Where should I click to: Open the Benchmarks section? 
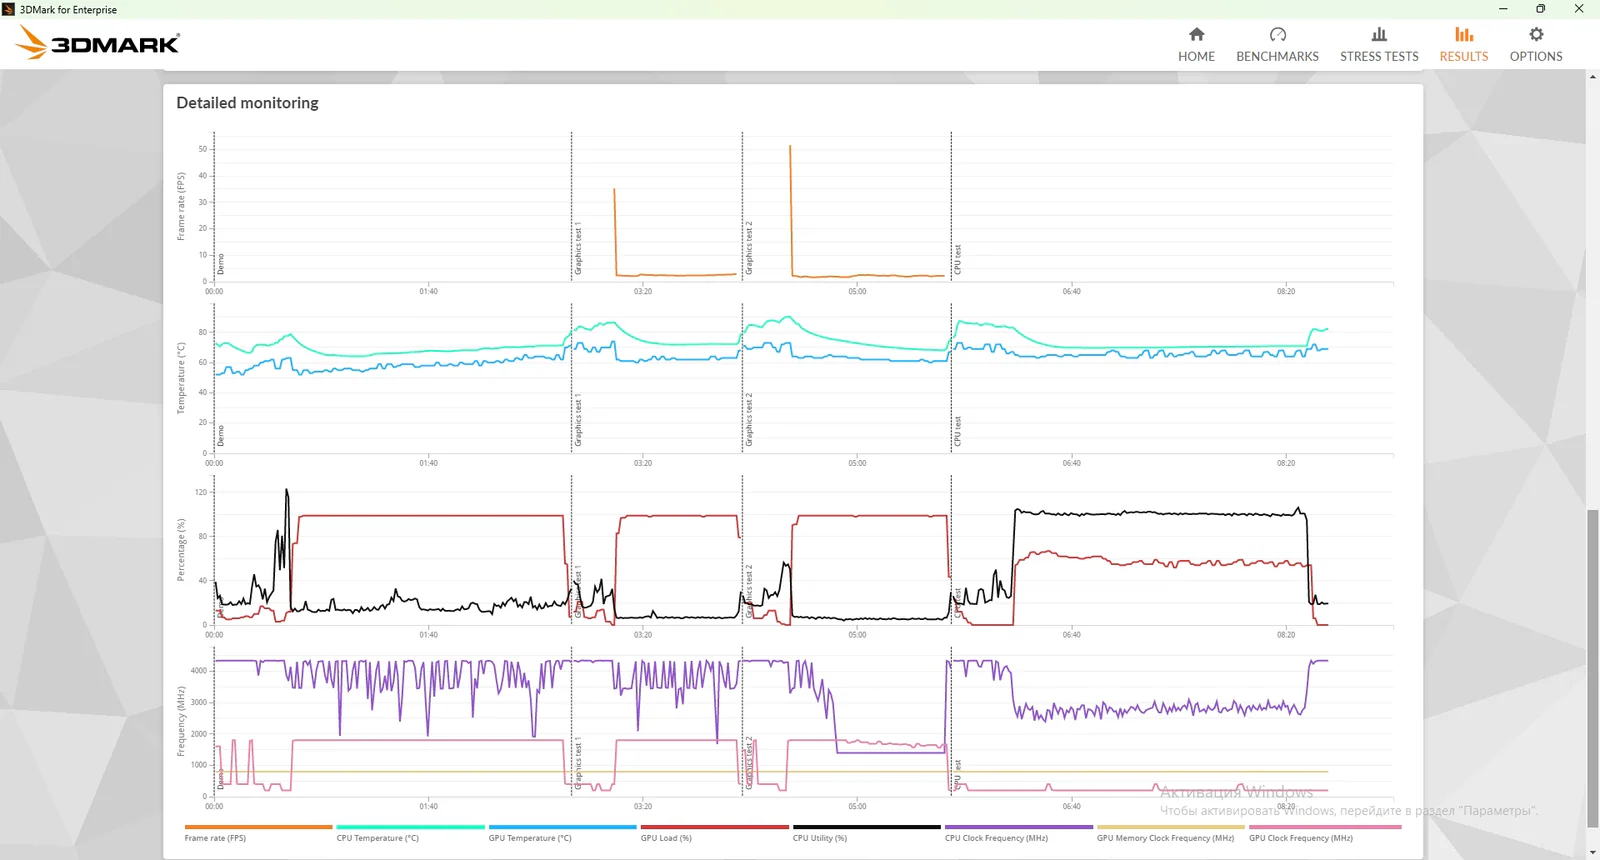point(1277,45)
